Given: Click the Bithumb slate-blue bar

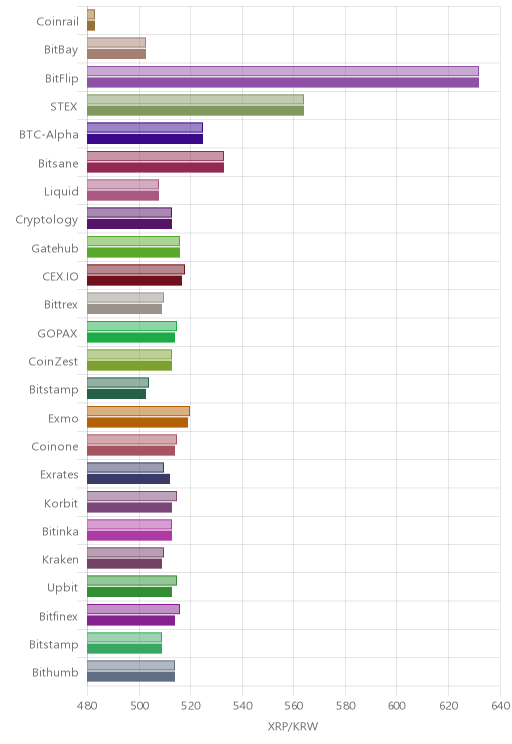Looking at the screenshot, I should click(x=131, y=677).
